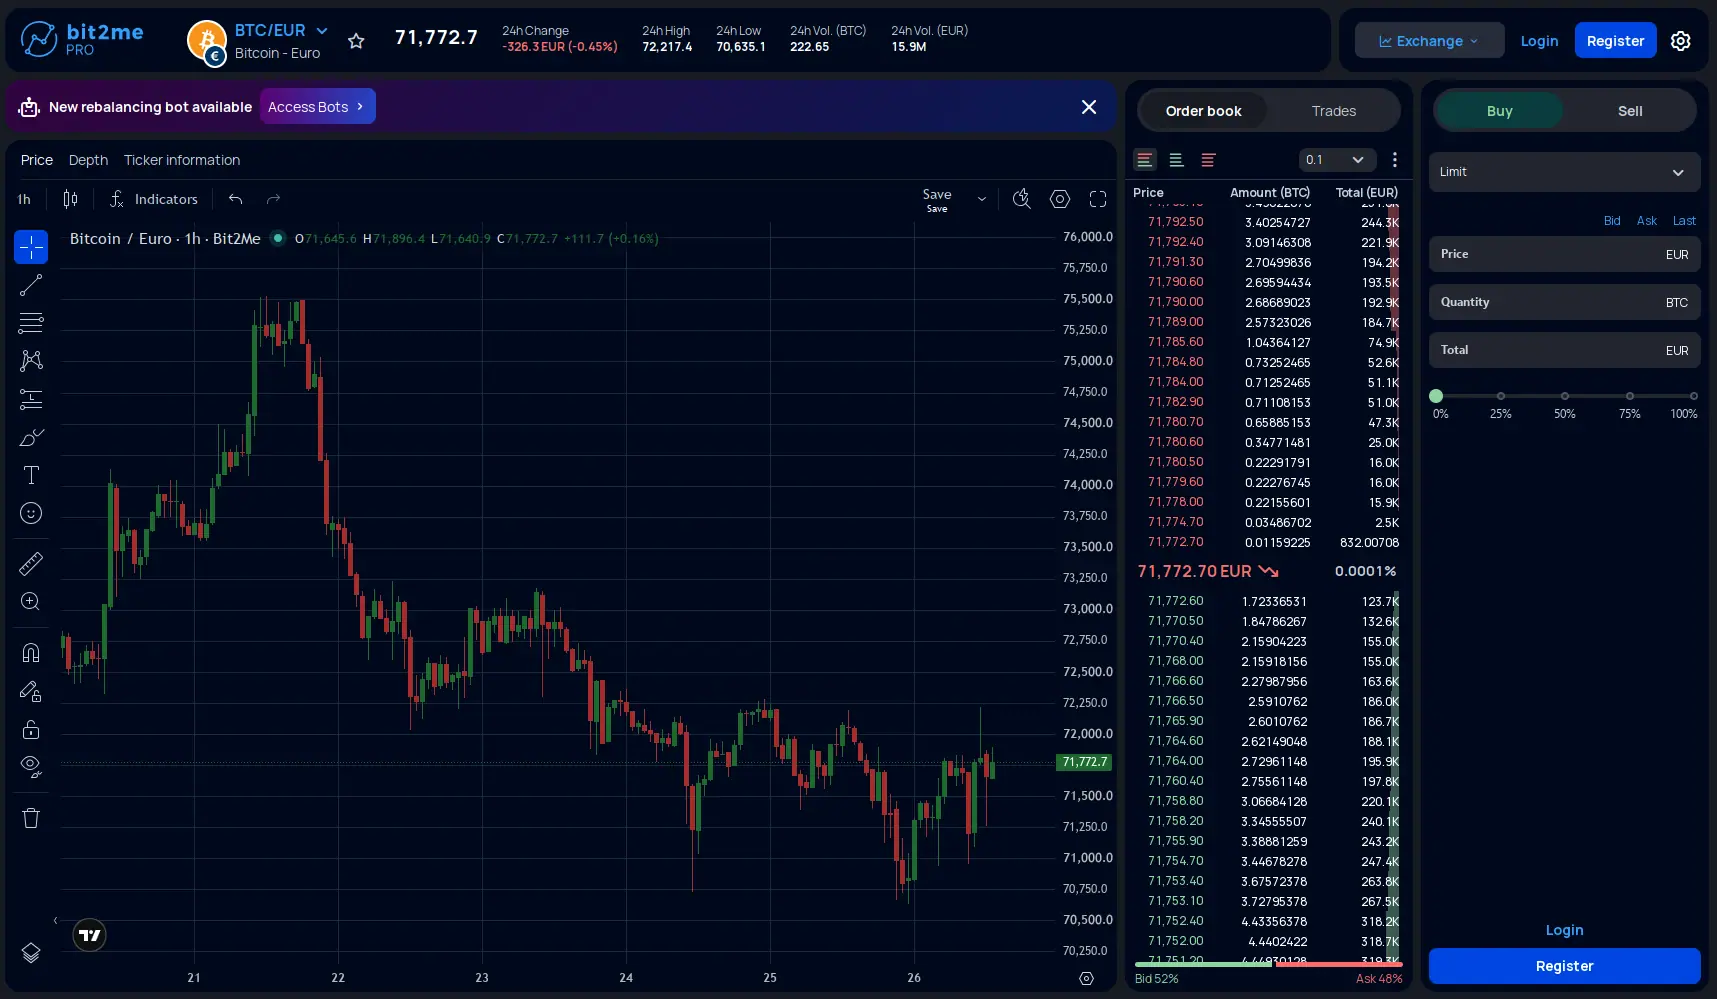Open the candlestick chart type selector
Screen dimensions: 1717x999
tap(70, 199)
